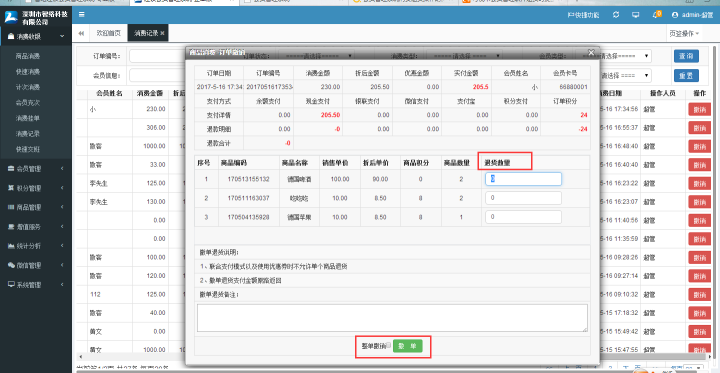
Task: Click 撤销 for the 09:28:26 record
Action: [x=699, y=257]
